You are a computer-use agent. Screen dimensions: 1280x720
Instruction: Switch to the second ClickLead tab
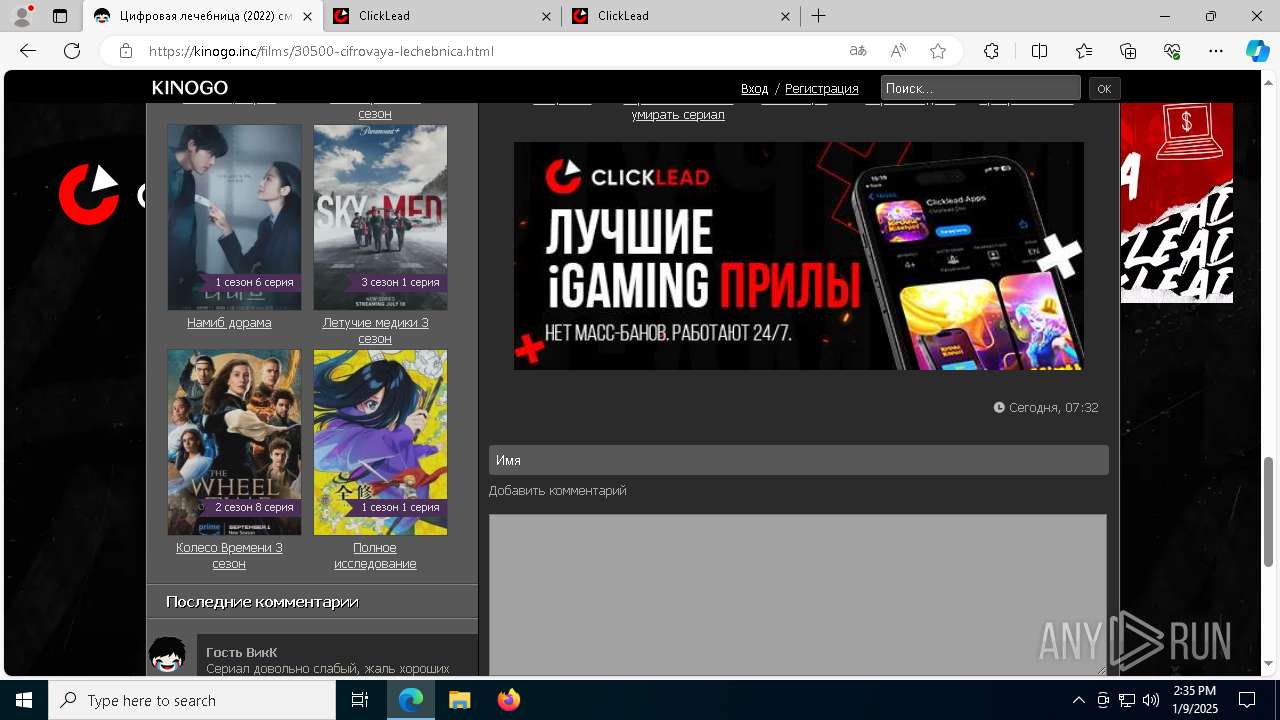coord(681,16)
